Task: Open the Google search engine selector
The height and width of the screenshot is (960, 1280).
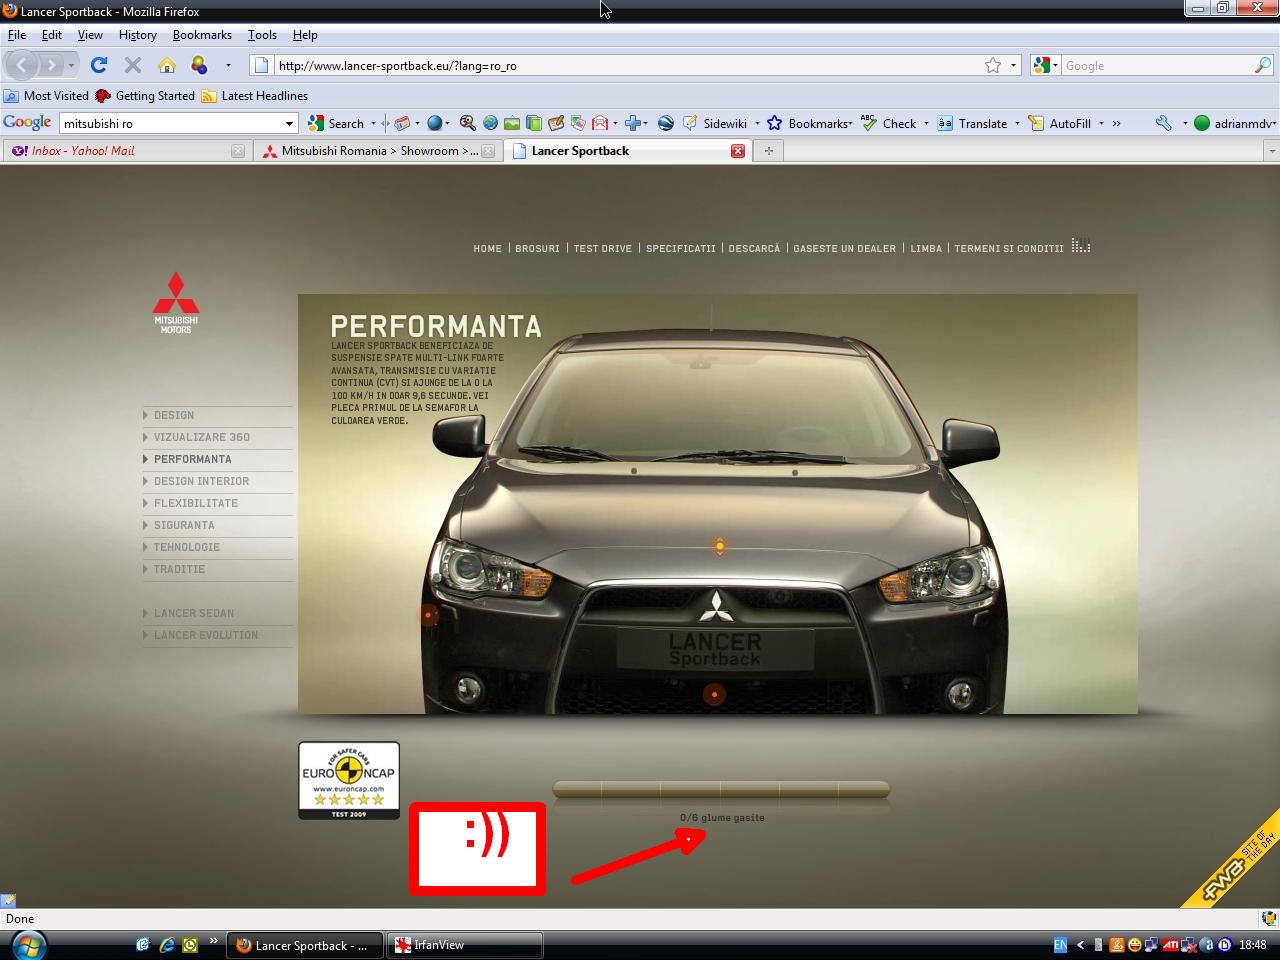Action: coord(1043,65)
